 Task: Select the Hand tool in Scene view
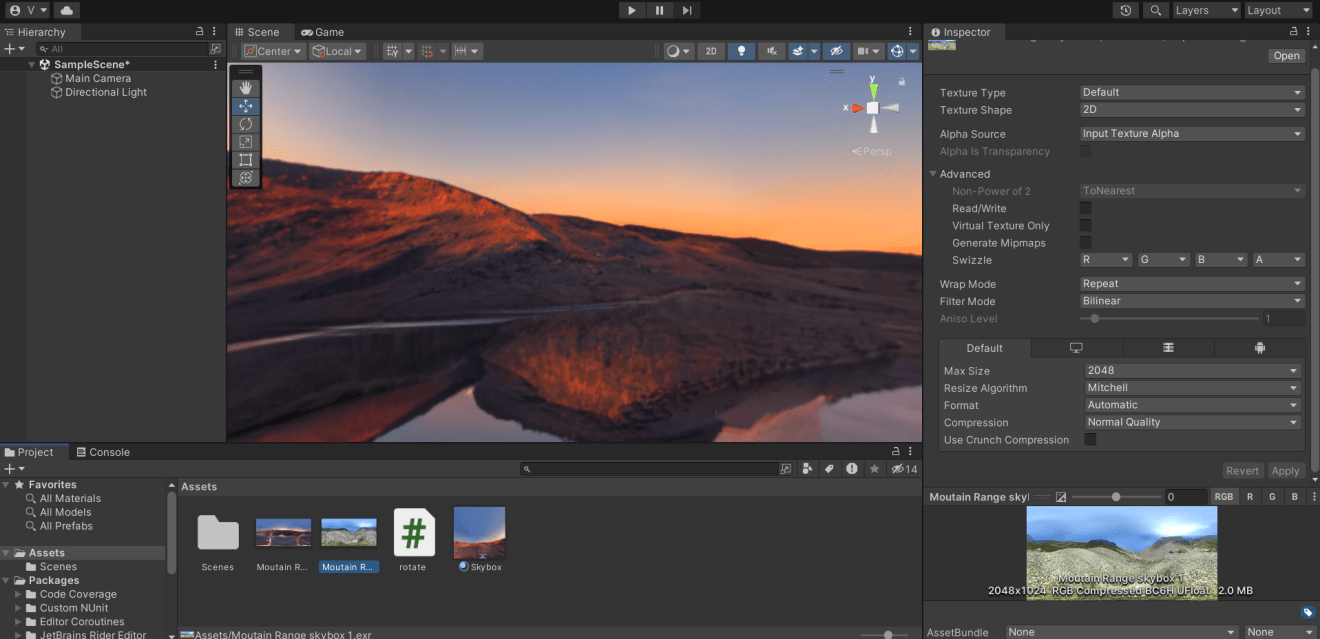[x=246, y=88]
